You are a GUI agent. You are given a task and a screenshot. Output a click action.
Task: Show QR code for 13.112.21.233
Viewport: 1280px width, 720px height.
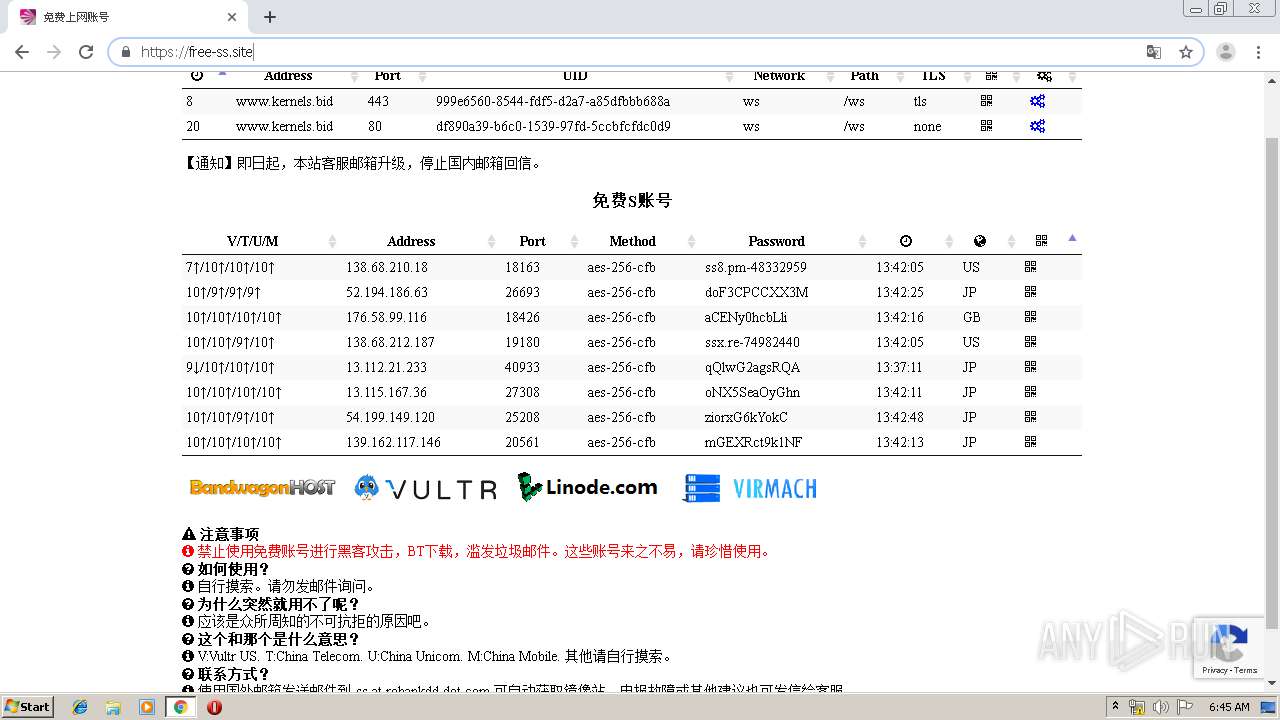coord(1030,367)
